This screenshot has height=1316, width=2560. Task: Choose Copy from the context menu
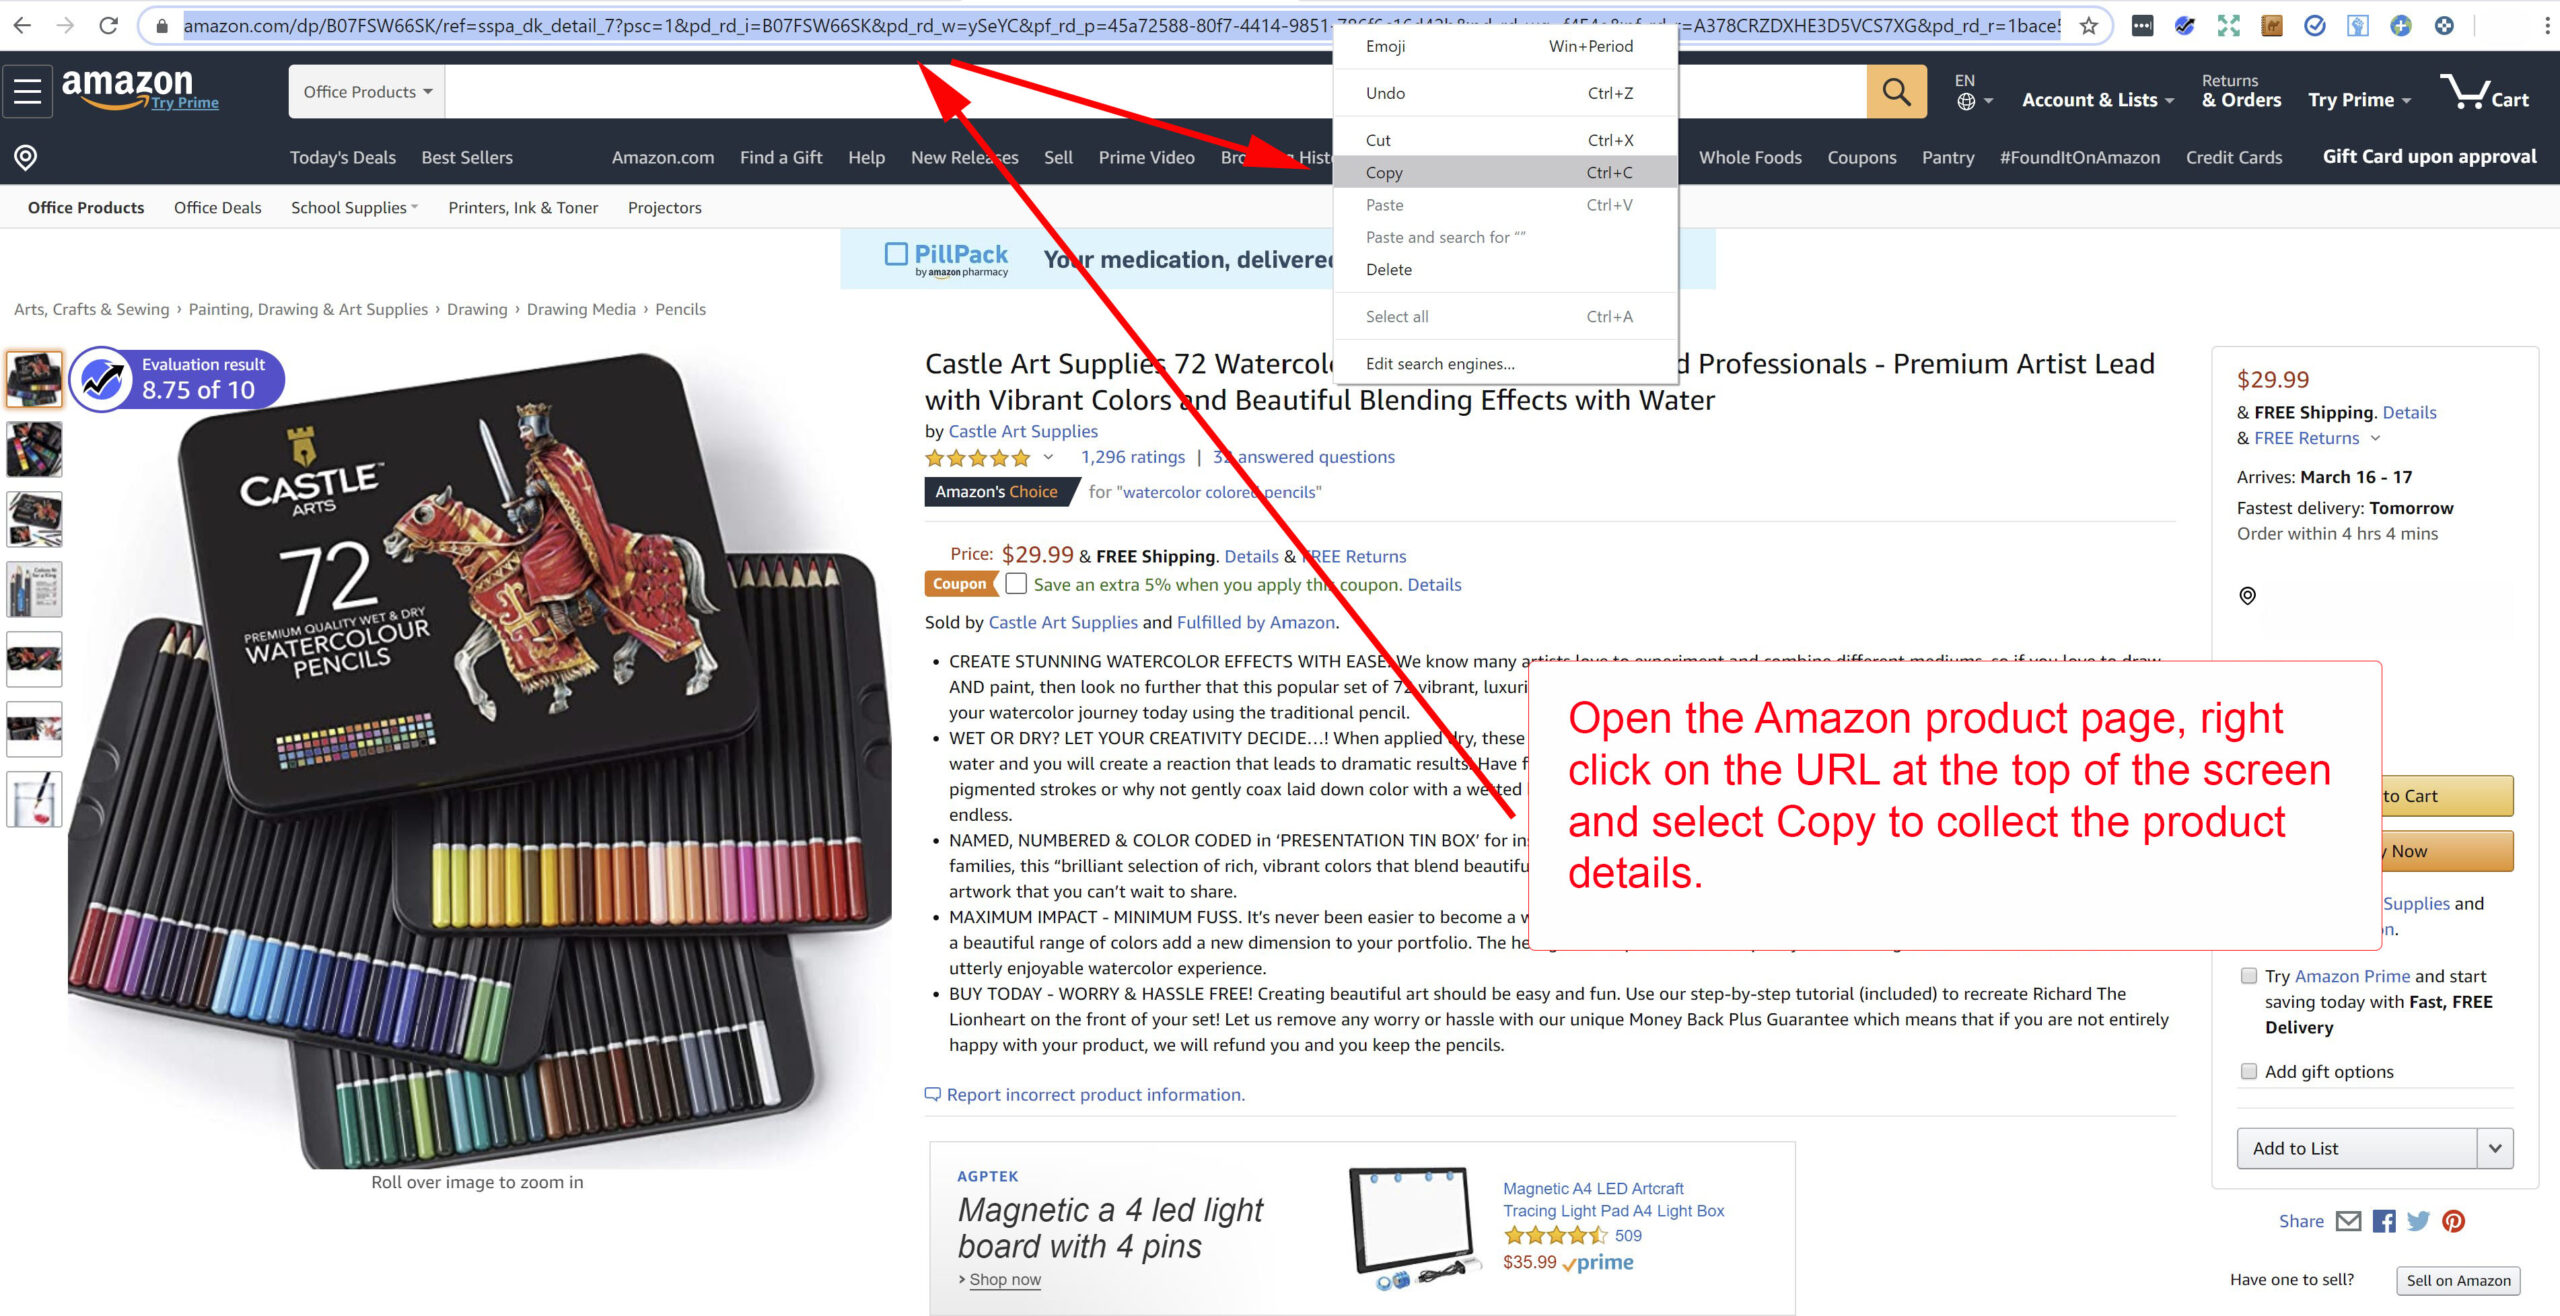click(x=1504, y=172)
